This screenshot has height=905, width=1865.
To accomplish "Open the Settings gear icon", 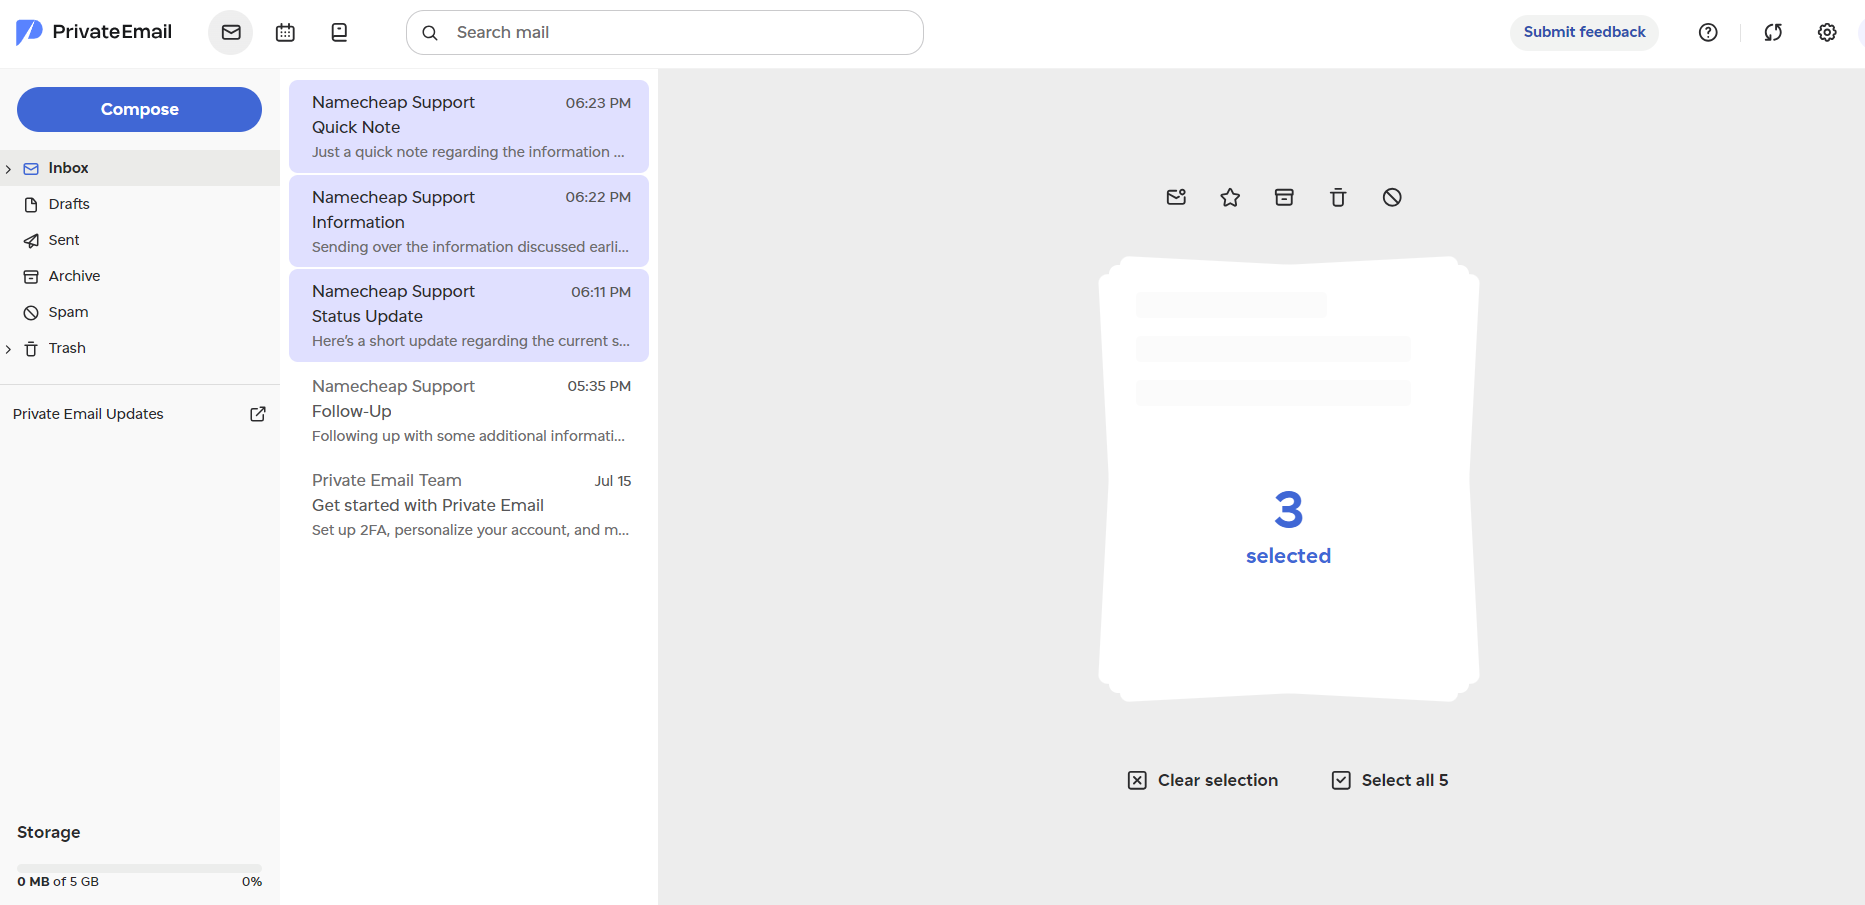I will [x=1827, y=33].
